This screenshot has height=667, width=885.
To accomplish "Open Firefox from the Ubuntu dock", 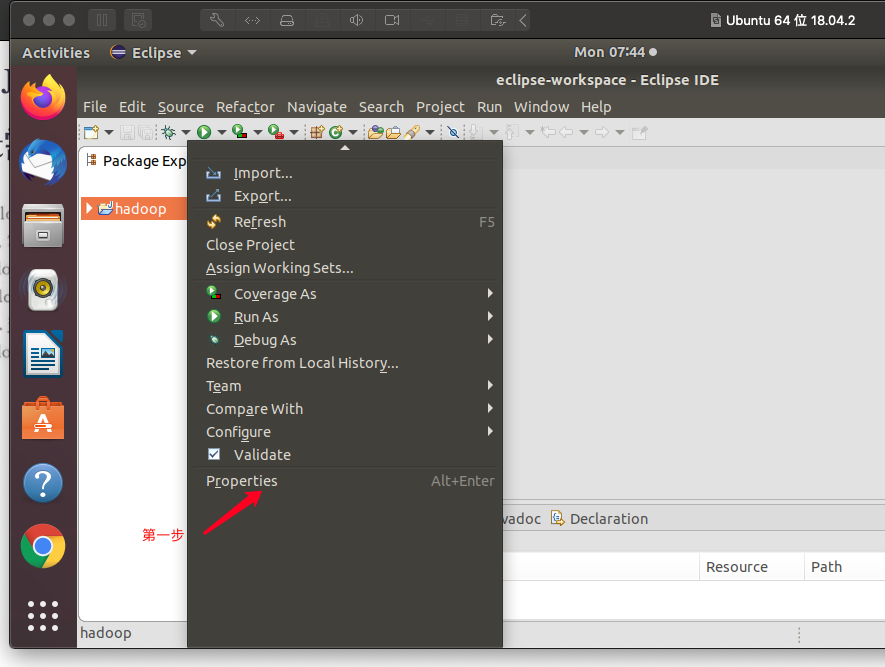I will coord(43,98).
